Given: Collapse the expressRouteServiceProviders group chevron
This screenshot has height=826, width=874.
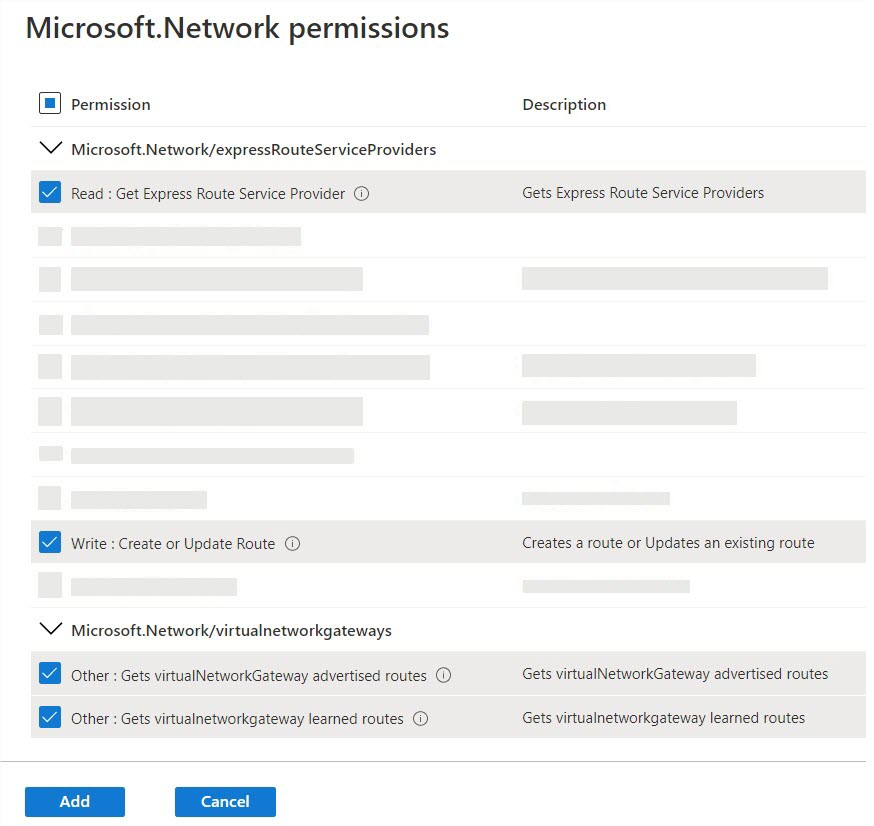Looking at the screenshot, I should click(x=49, y=148).
